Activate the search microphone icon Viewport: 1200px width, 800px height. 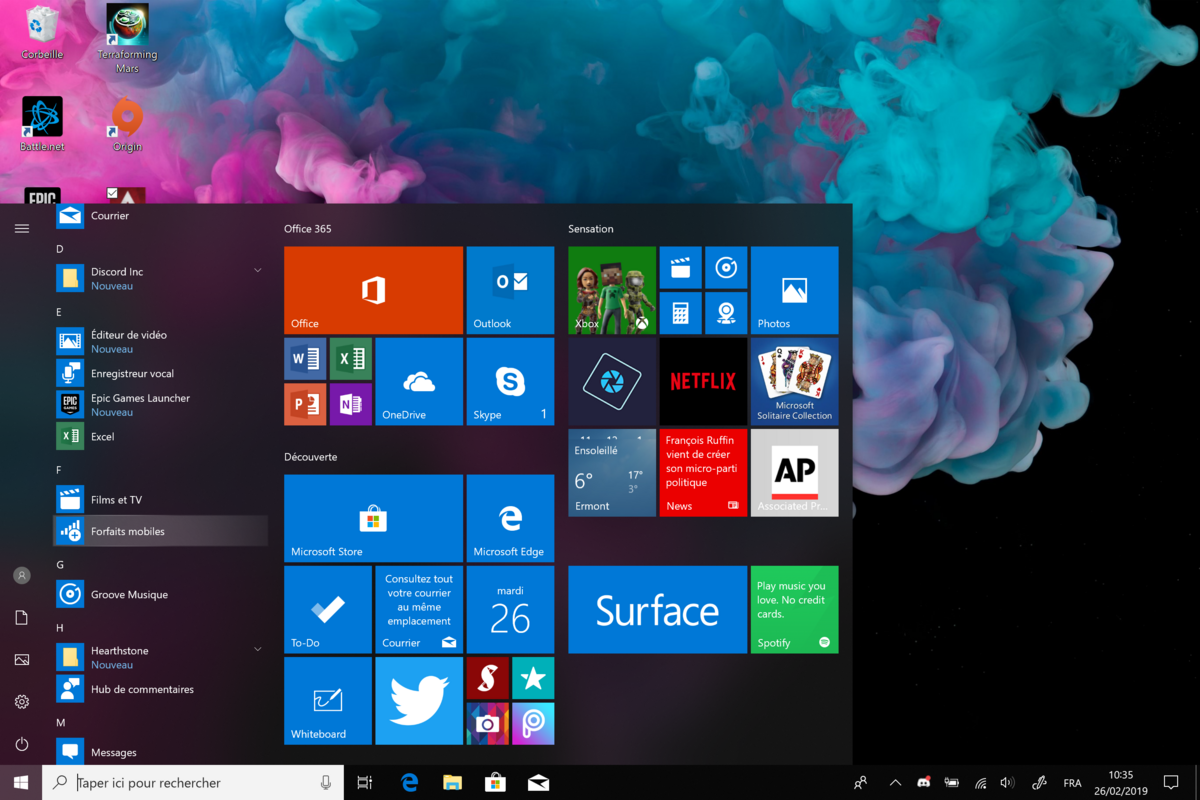click(x=326, y=783)
